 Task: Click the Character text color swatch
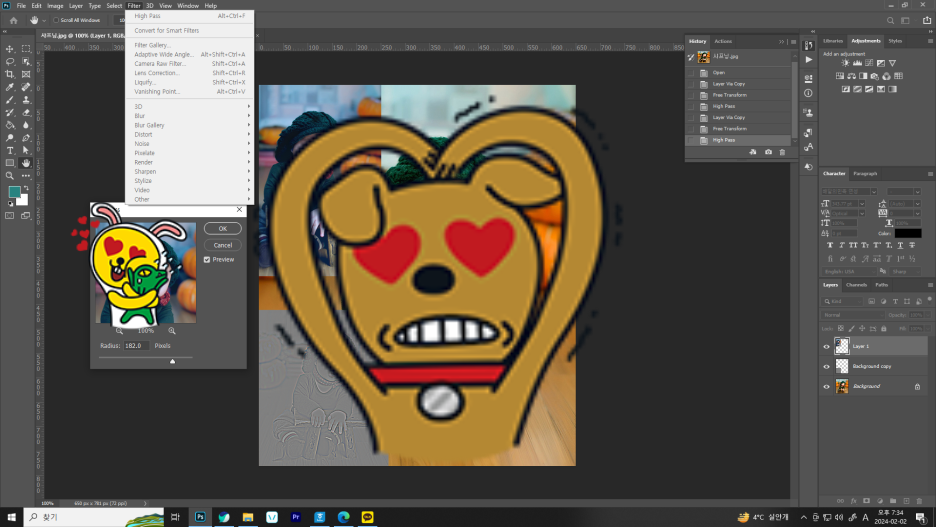click(908, 233)
